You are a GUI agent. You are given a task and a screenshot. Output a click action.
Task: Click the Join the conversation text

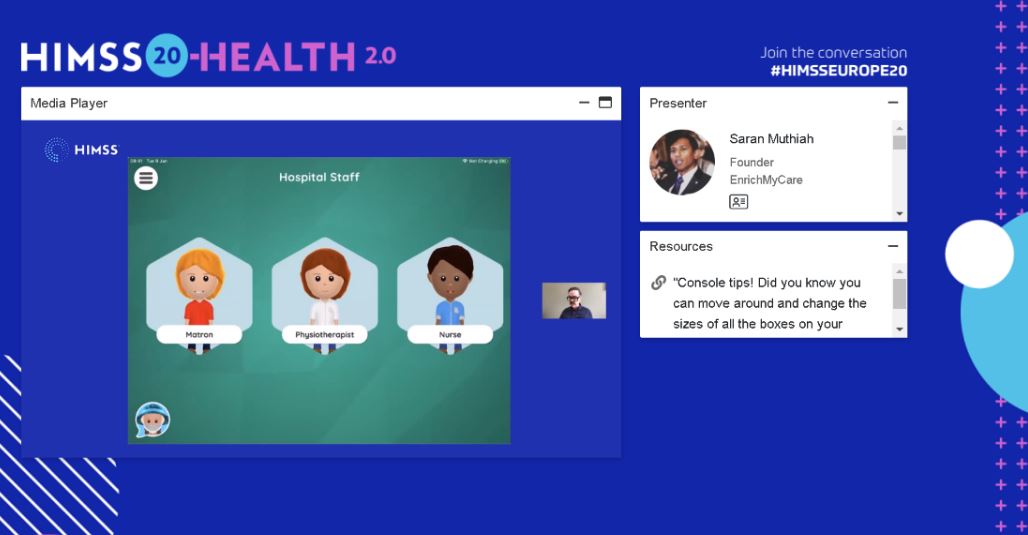(x=833, y=52)
